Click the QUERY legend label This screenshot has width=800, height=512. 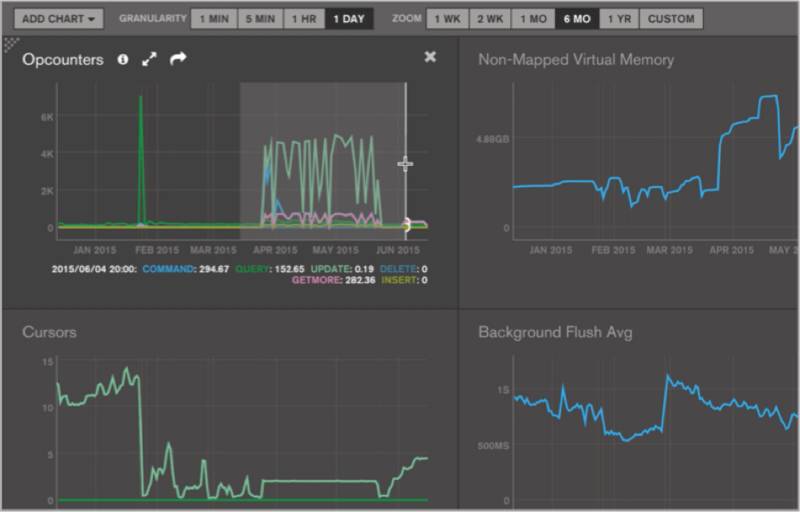coord(252,269)
